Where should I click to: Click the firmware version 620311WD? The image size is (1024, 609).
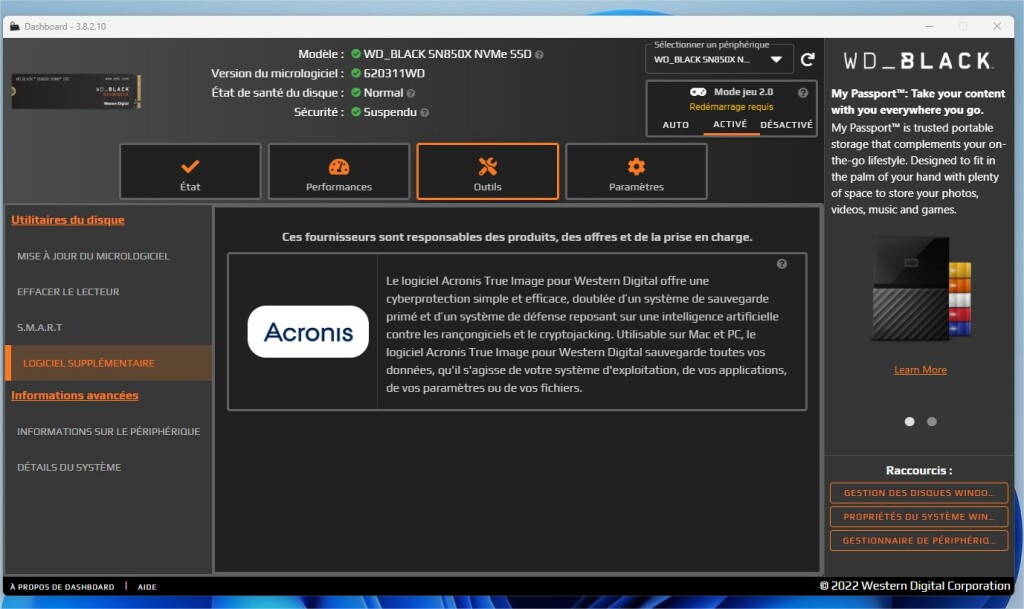coord(394,74)
